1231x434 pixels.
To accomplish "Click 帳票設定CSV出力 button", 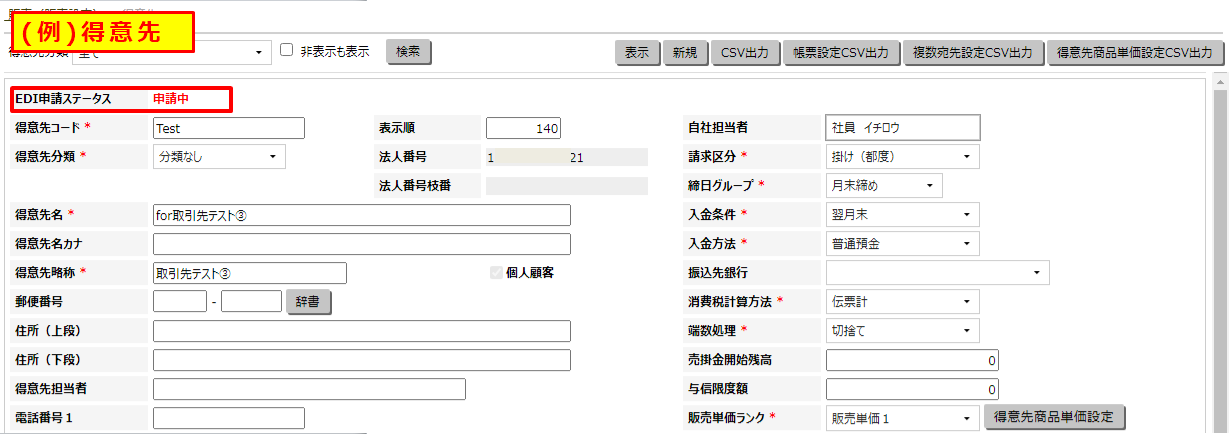I will click(839, 53).
